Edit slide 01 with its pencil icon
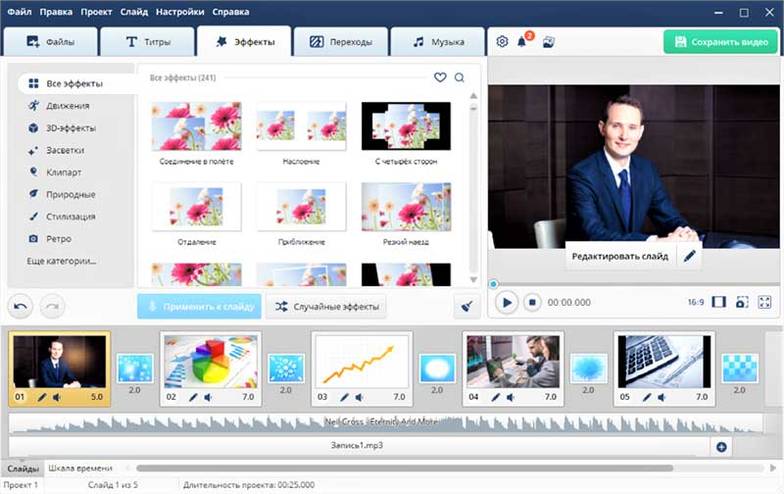The height and width of the screenshot is (494, 784). (x=42, y=397)
